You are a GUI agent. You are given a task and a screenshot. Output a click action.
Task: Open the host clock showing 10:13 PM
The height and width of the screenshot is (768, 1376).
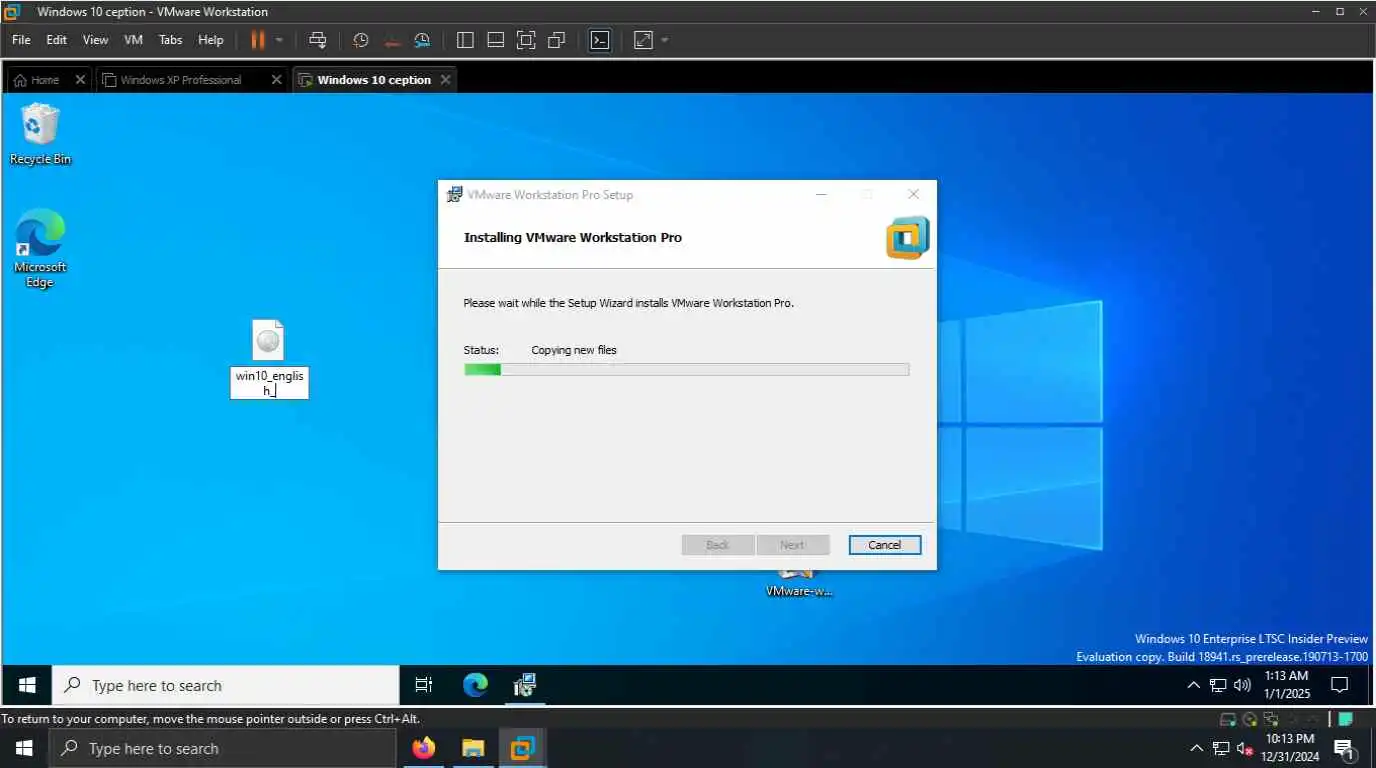point(1291,748)
